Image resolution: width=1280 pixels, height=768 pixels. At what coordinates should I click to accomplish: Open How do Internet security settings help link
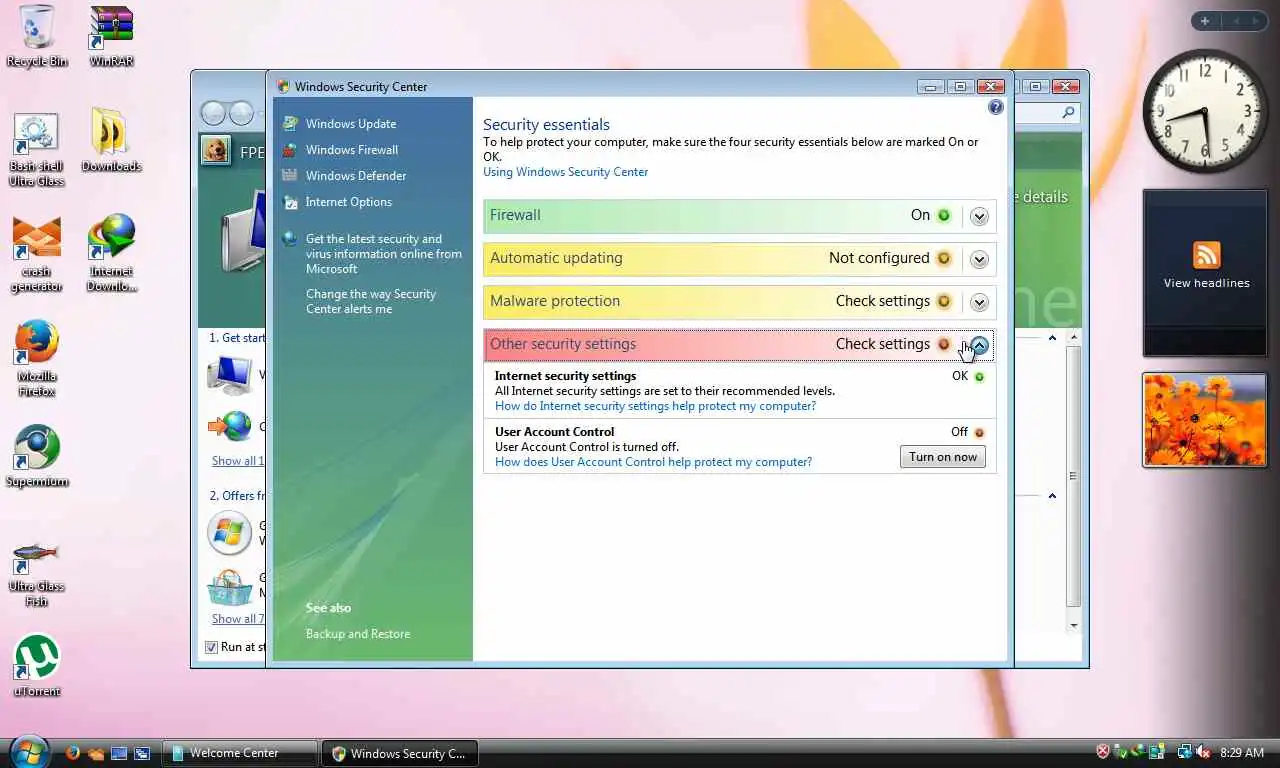click(x=655, y=406)
